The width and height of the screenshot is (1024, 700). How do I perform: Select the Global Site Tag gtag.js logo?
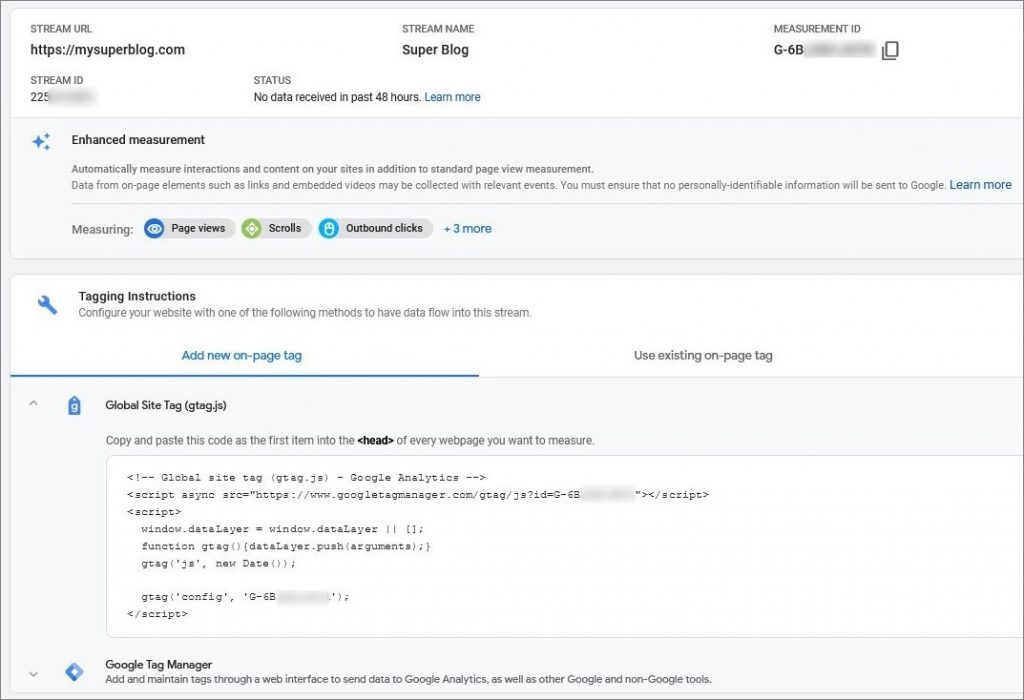74,406
